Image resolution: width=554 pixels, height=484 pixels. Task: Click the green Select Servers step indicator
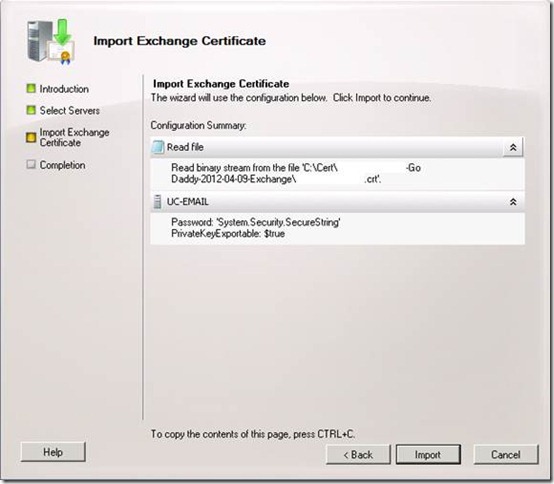click(31, 110)
